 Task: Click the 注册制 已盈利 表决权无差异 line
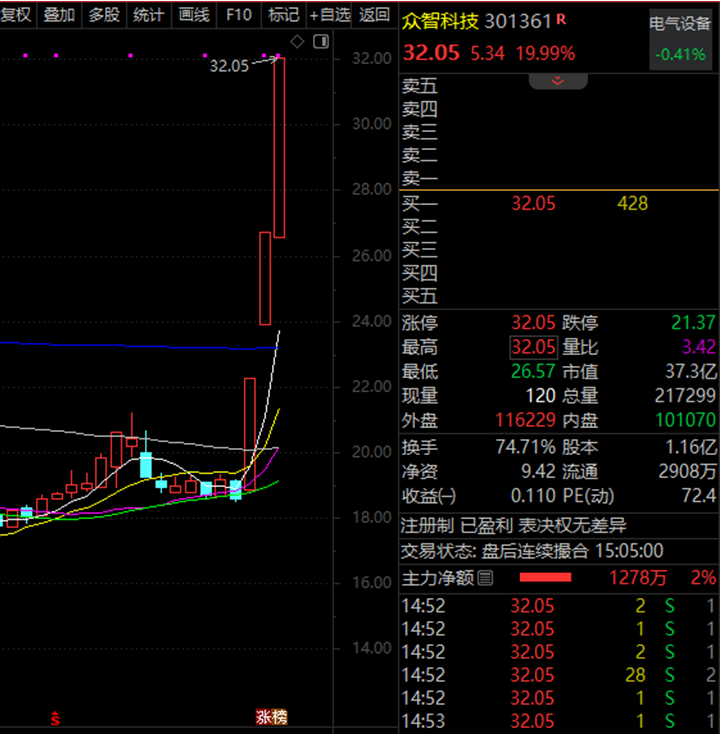(x=514, y=526)
